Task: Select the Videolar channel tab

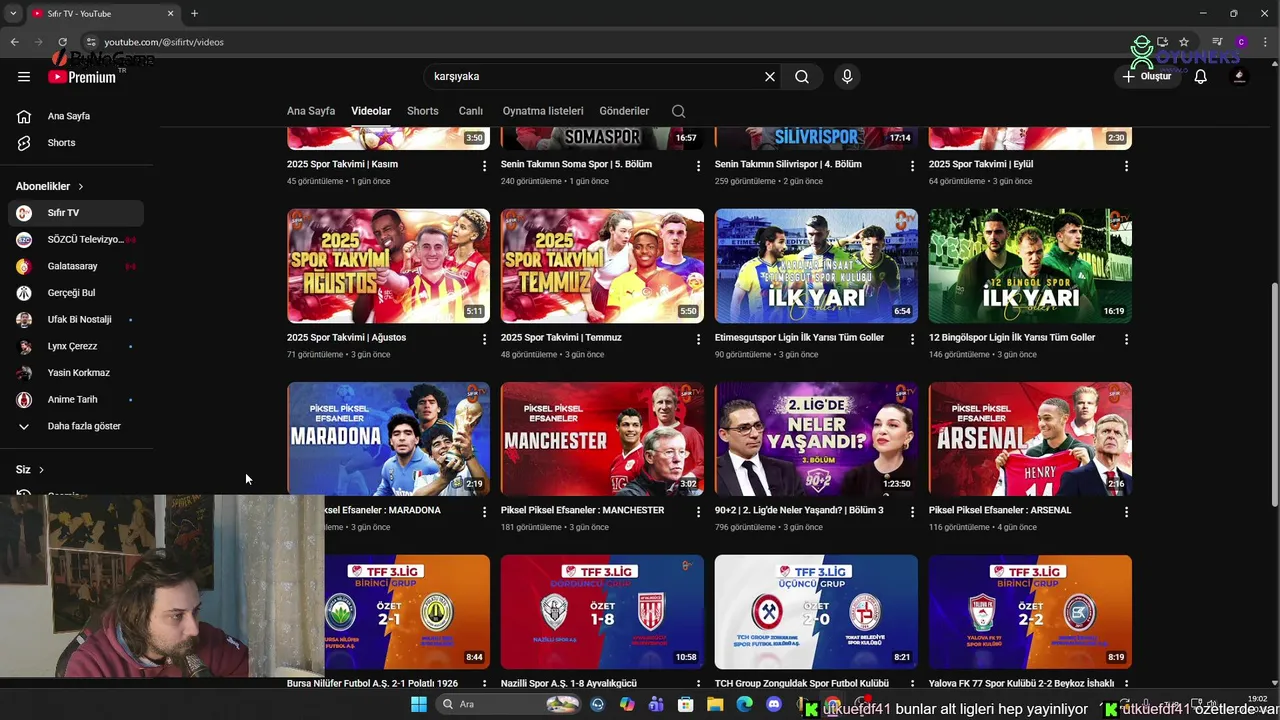Action: (x=371, y=111)
